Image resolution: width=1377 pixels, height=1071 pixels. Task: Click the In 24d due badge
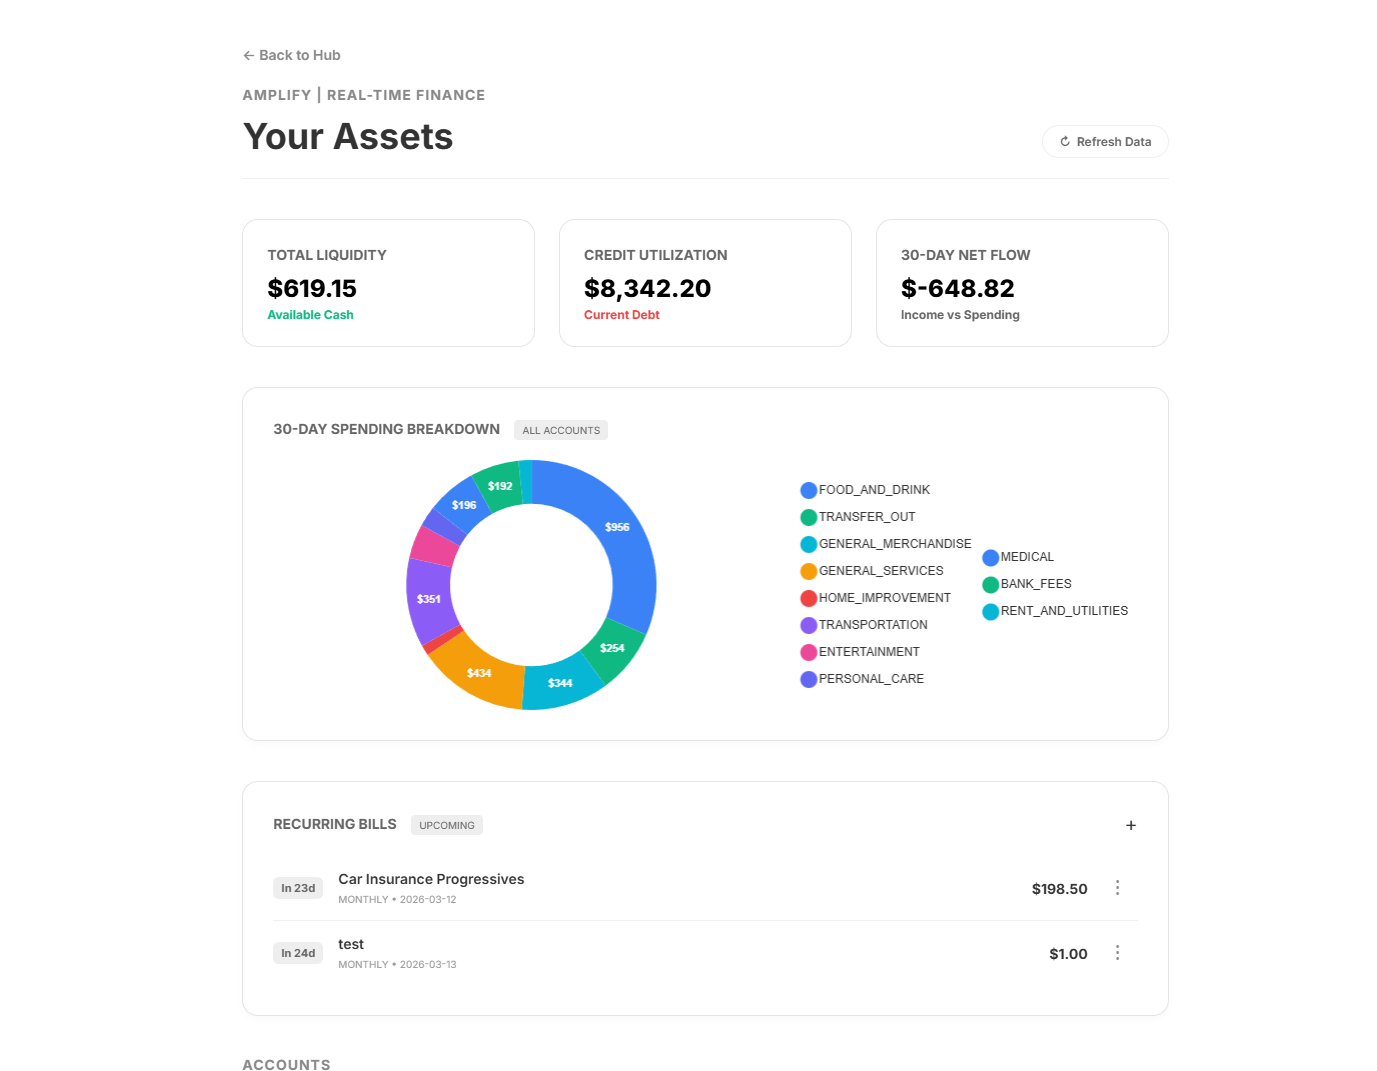tap(298, 953)
